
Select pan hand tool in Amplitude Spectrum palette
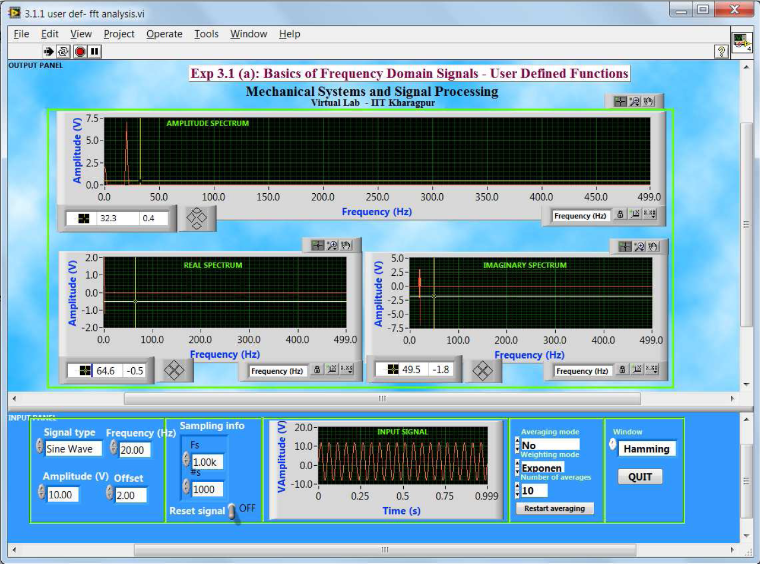pos(649,101)
